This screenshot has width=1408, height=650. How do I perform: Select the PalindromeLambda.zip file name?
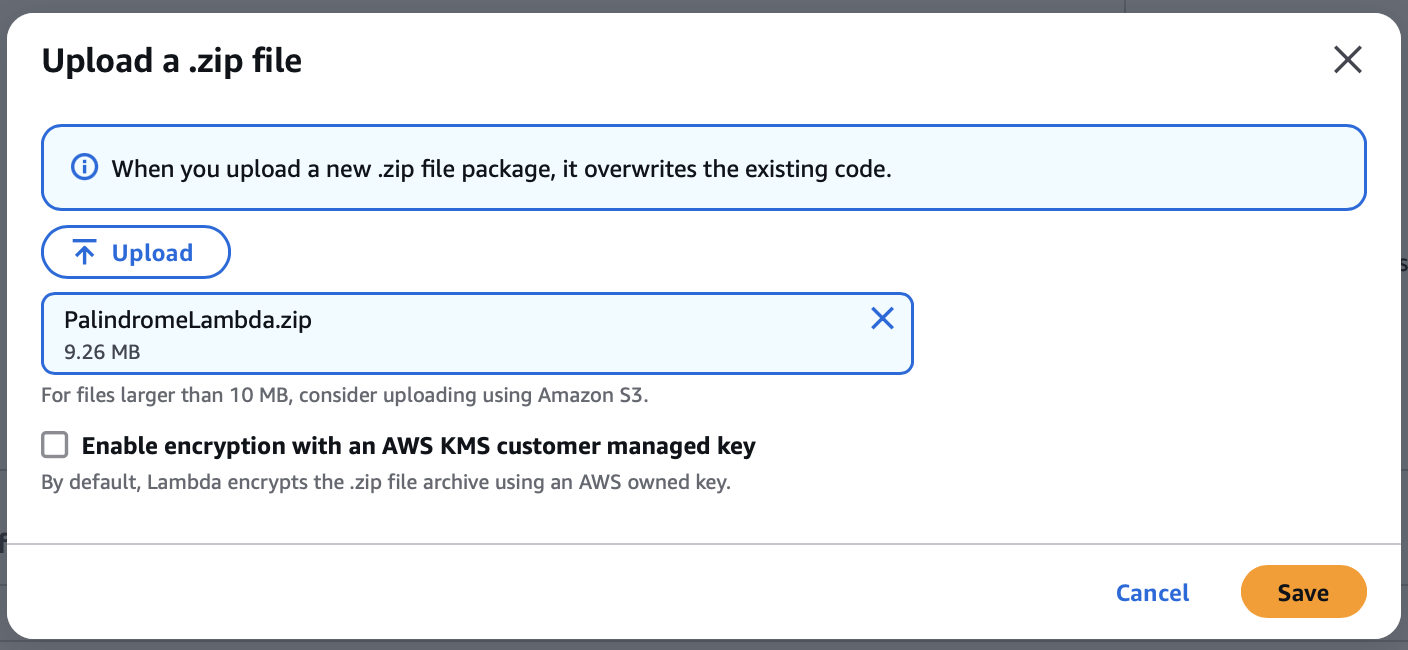[x=187, y=320]
